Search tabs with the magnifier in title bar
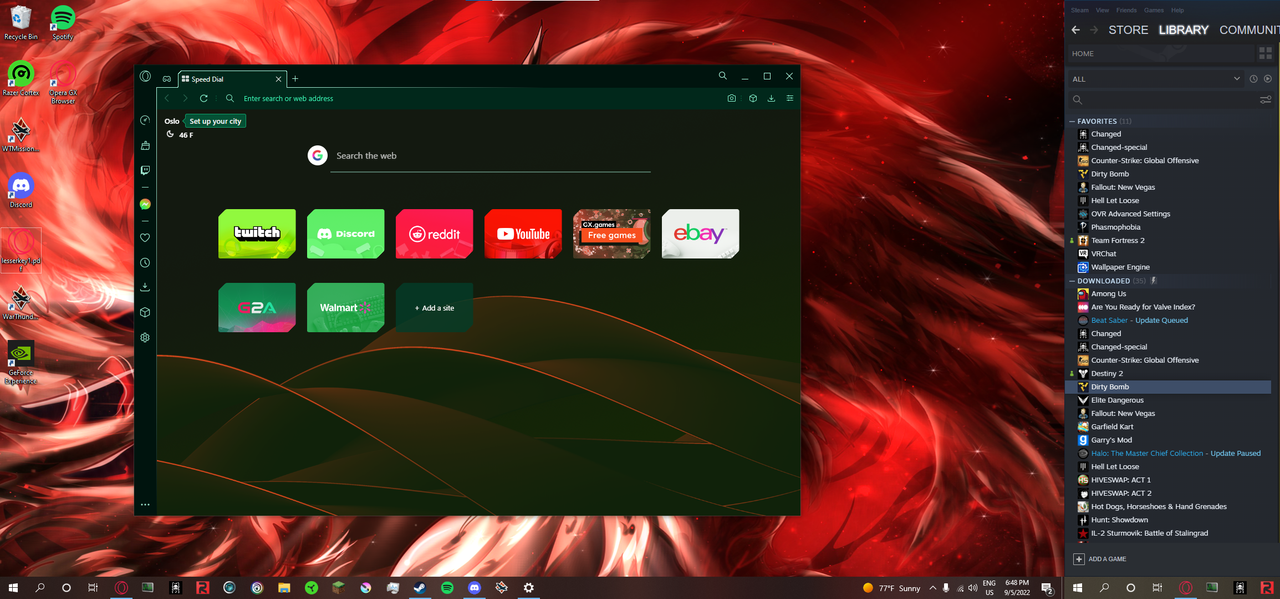Viewport: 1280px width, 599px height. [723, 76]
